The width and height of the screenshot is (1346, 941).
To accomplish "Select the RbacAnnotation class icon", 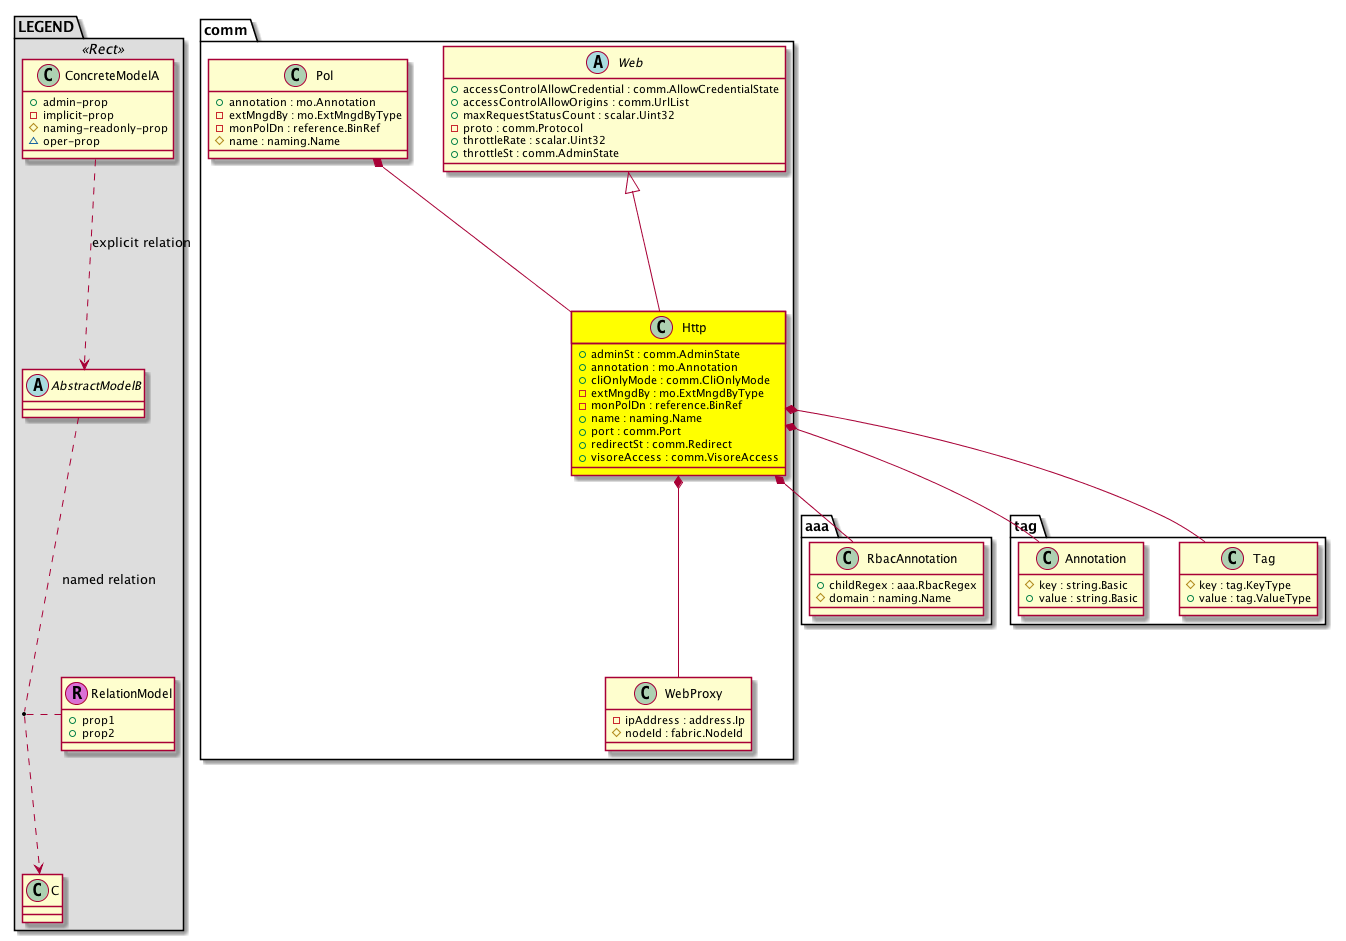I will coord(846,559).
